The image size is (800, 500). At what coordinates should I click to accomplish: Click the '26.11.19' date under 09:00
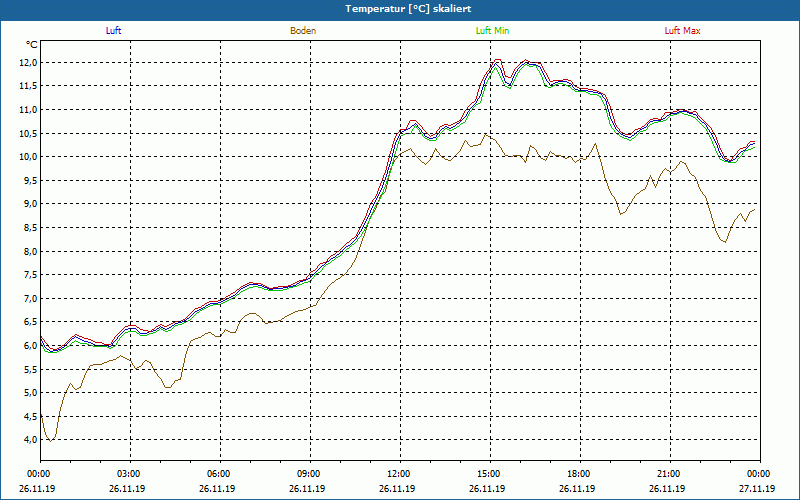(307, 489)
